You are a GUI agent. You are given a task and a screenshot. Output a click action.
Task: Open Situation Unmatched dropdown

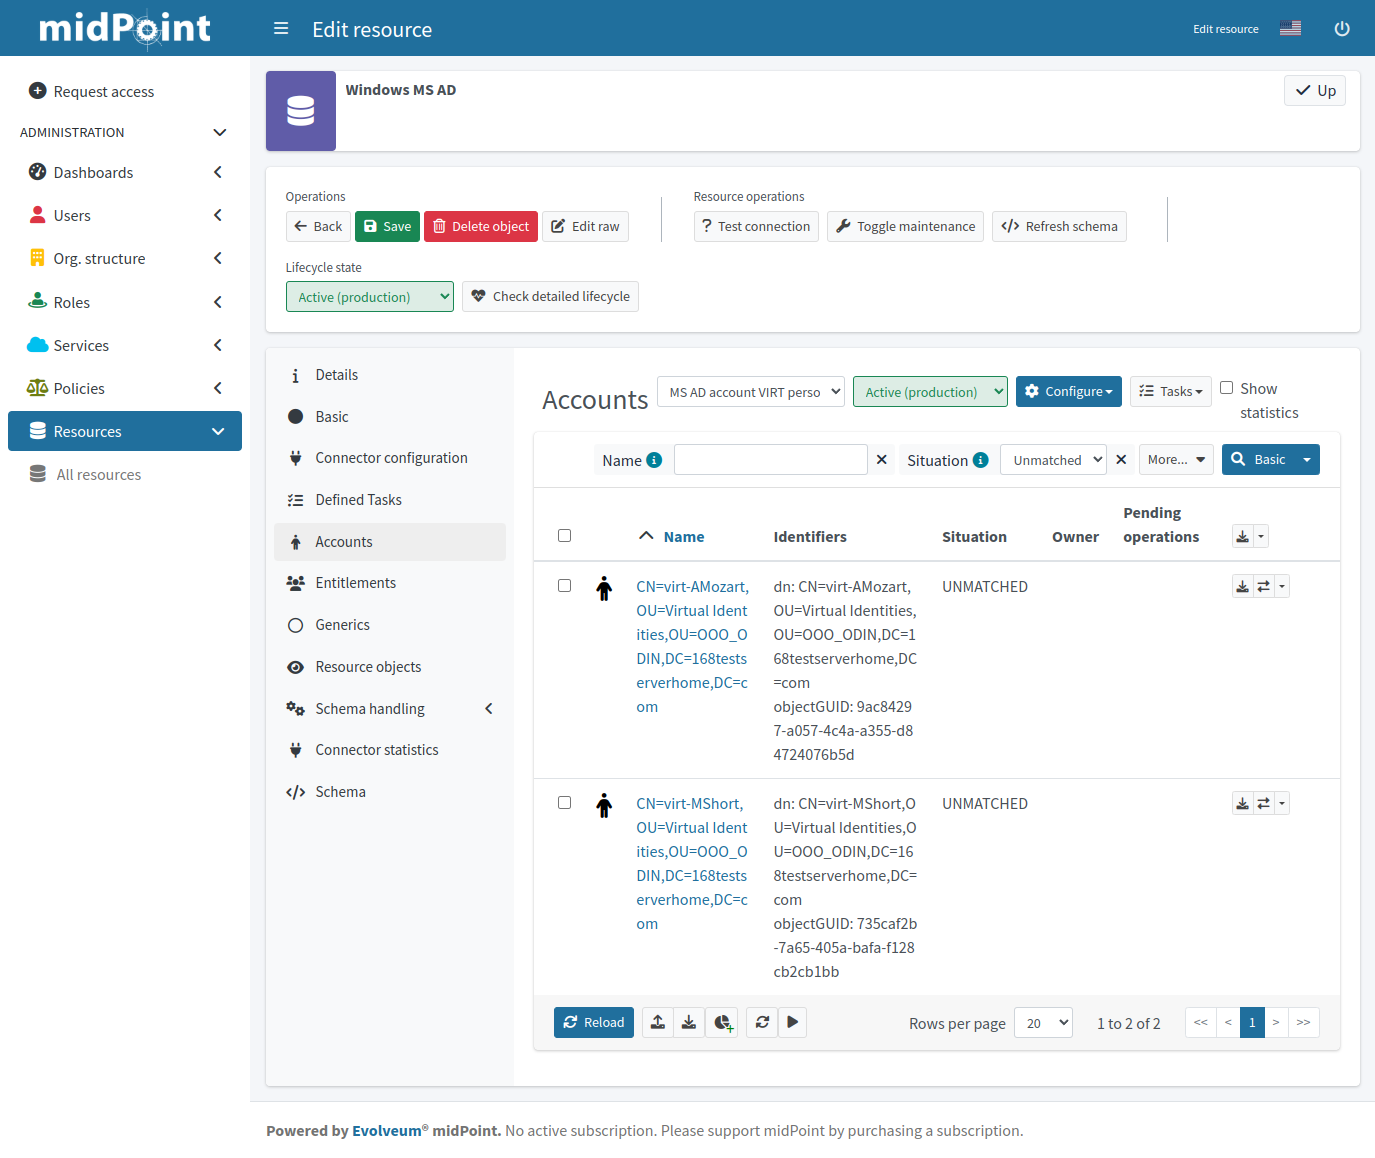click(1053, 460)
